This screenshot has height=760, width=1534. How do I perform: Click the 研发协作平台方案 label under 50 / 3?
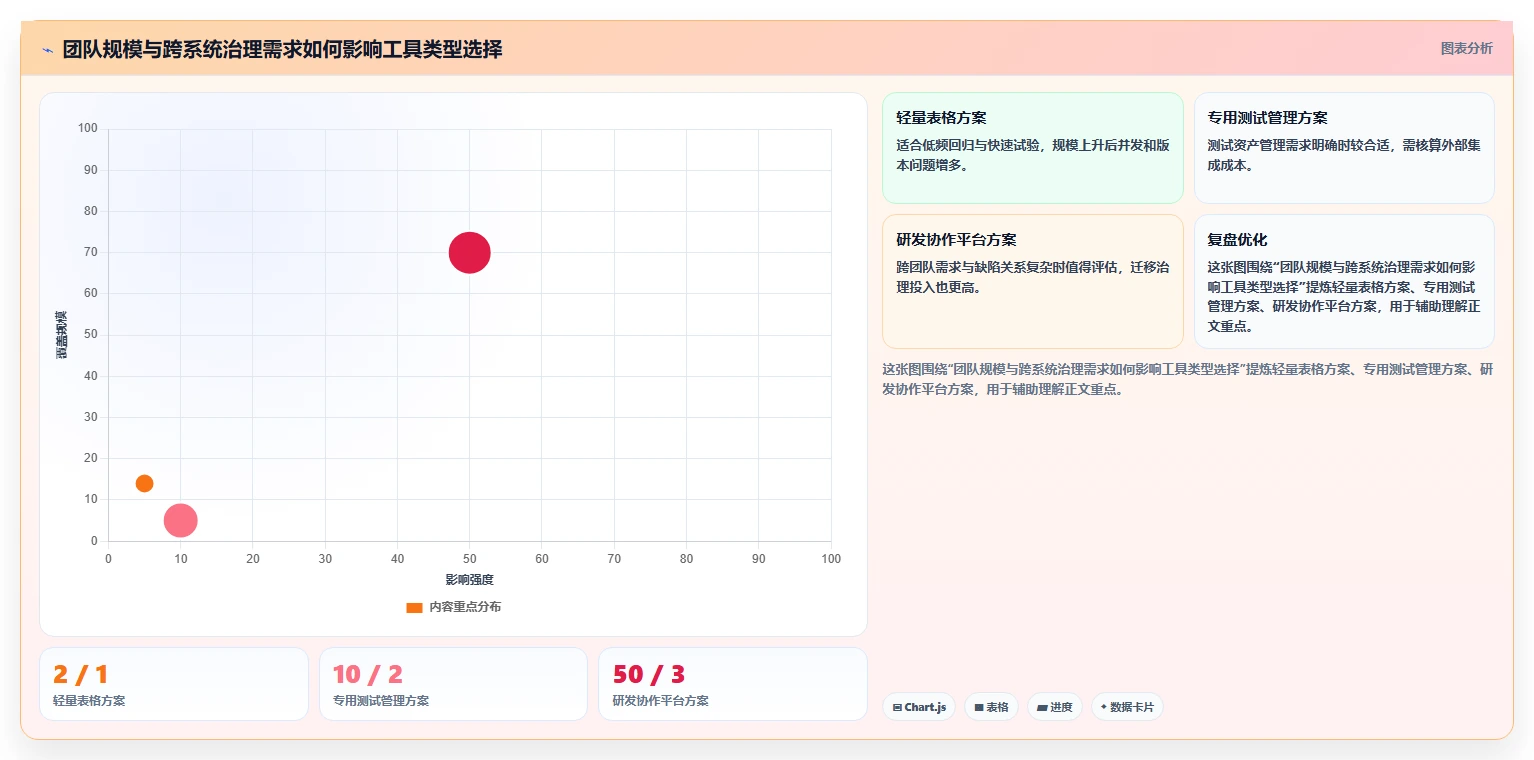pyautogui.click(x=660, y=701)
